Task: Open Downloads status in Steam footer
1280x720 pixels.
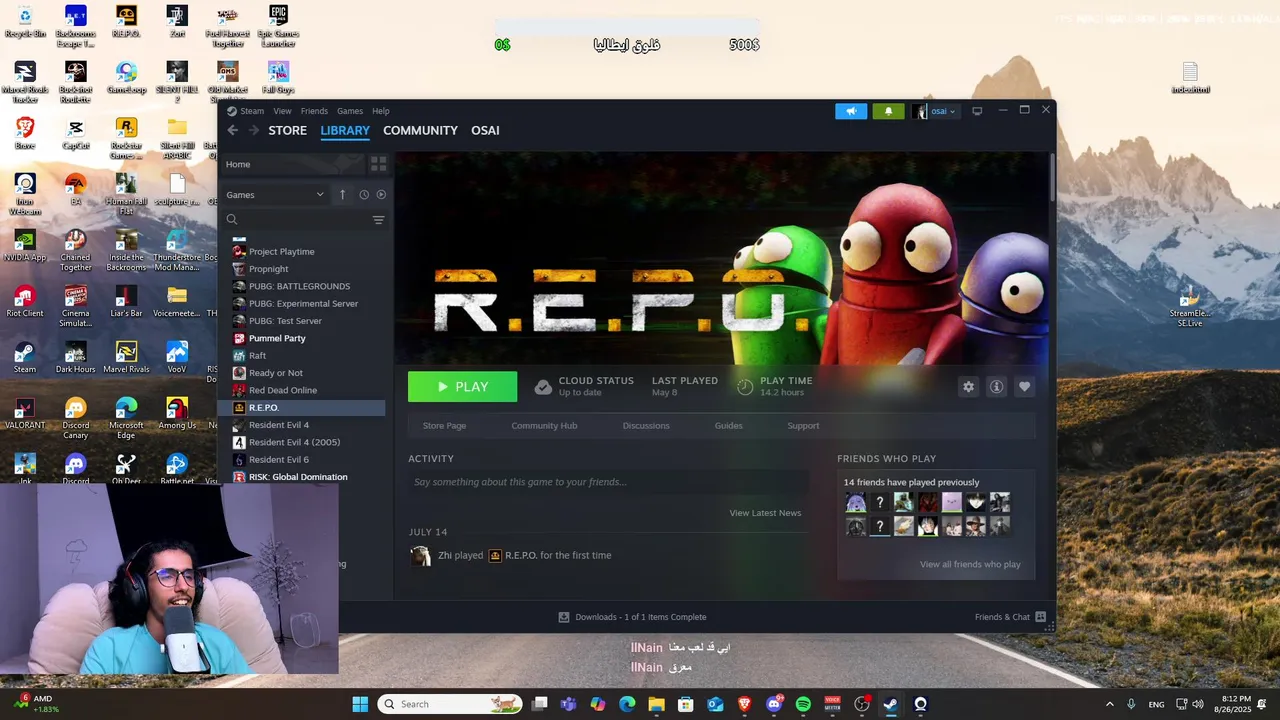Action: [x=632, y=617]
